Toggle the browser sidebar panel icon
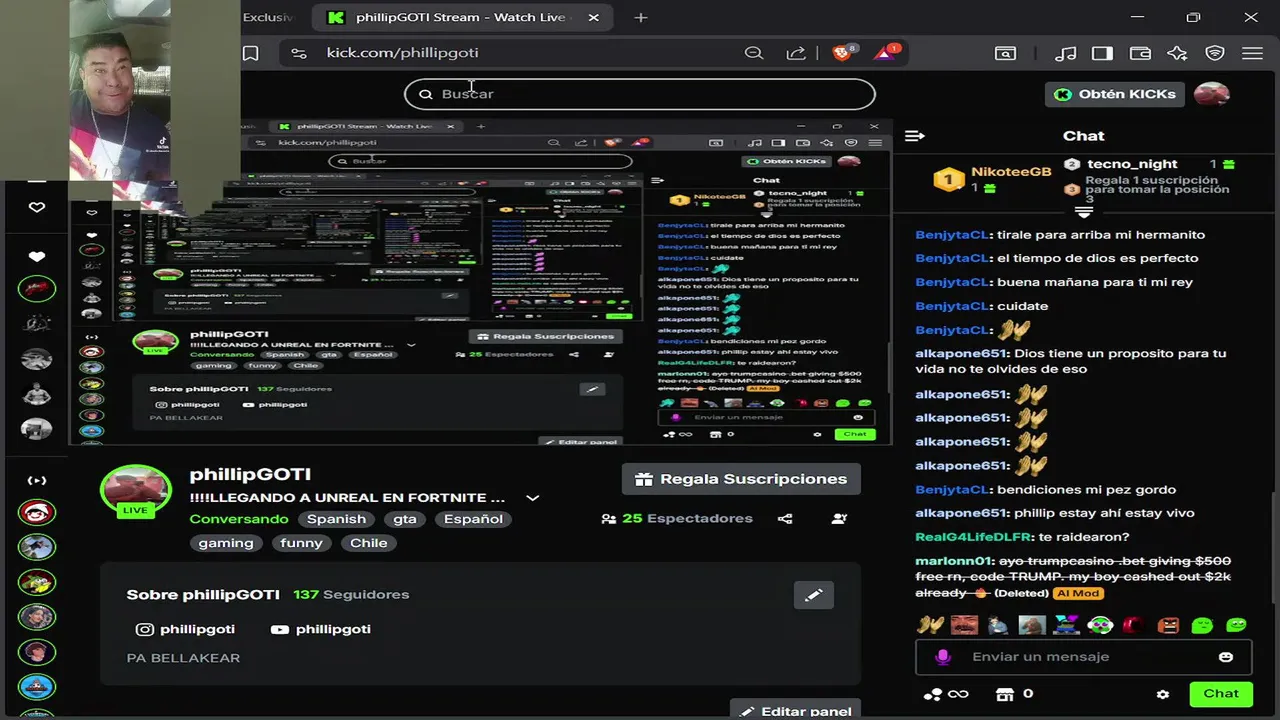 (1102, 53)
